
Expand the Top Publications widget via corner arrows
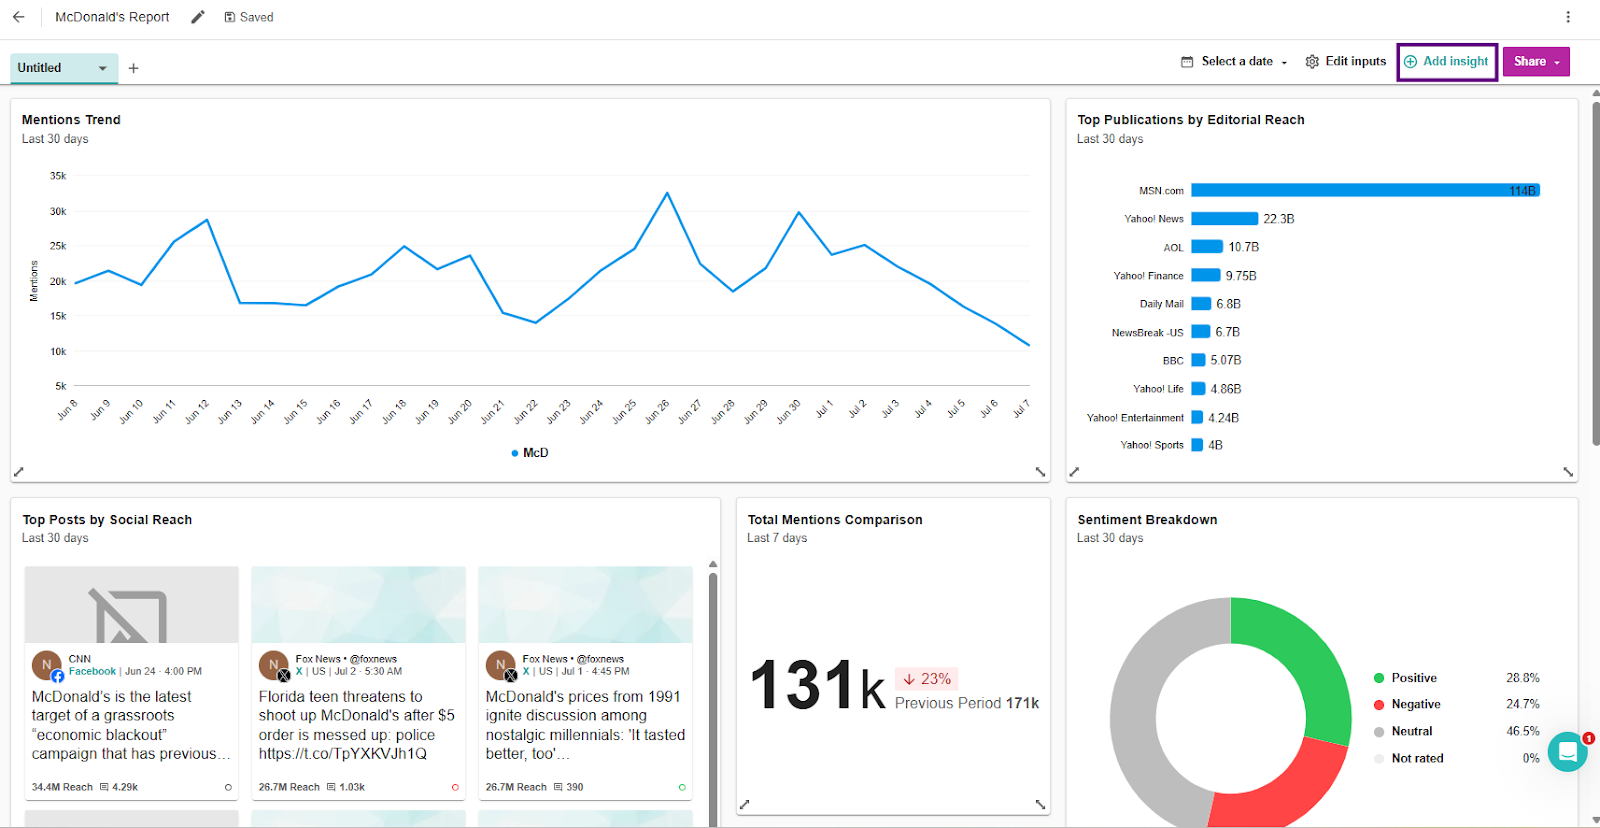[x=1074, y=471]
